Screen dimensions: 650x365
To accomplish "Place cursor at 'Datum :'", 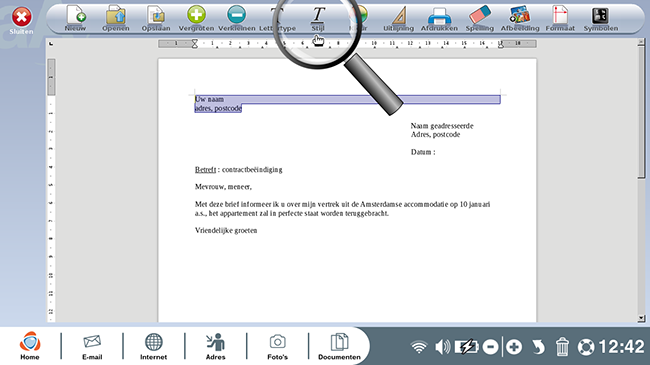I will click(423, 152).
